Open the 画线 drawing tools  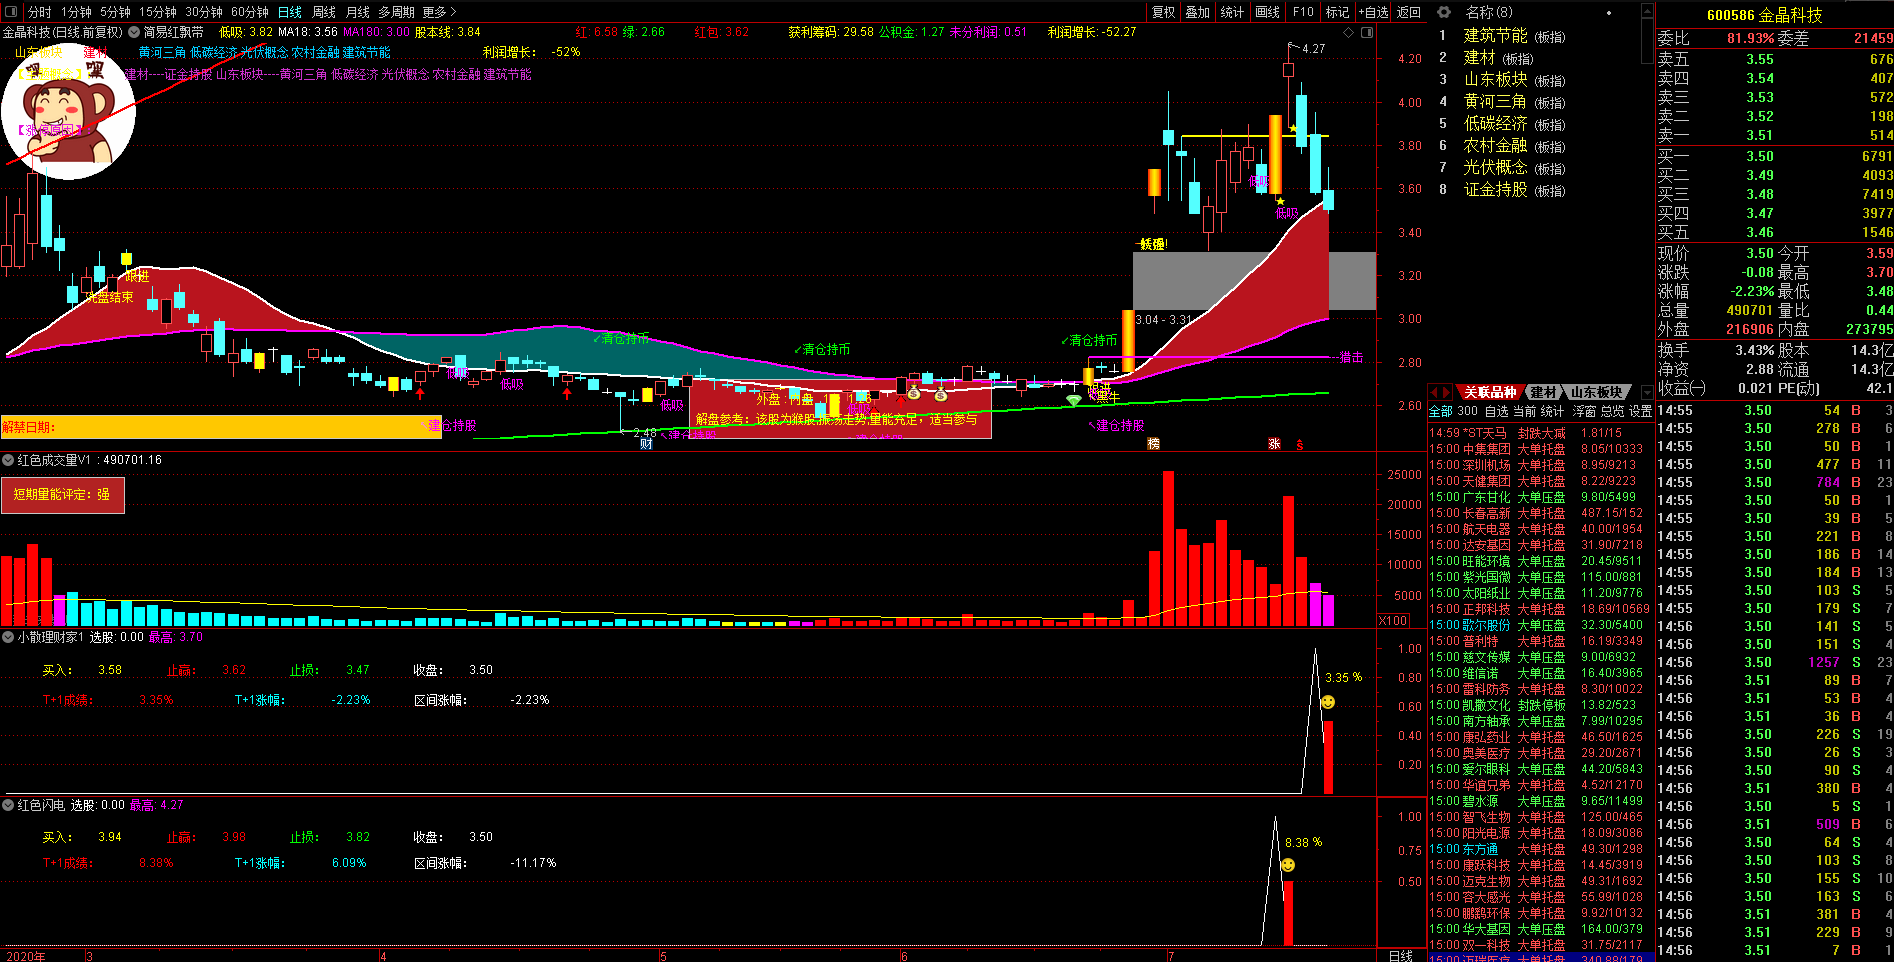[1268, 12]
